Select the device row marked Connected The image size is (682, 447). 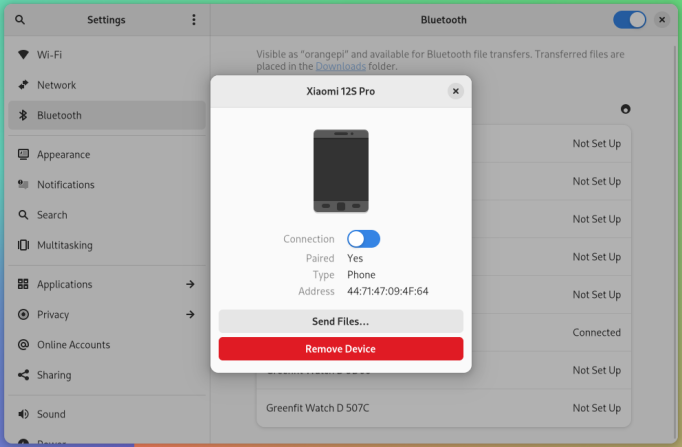(551, 333)
